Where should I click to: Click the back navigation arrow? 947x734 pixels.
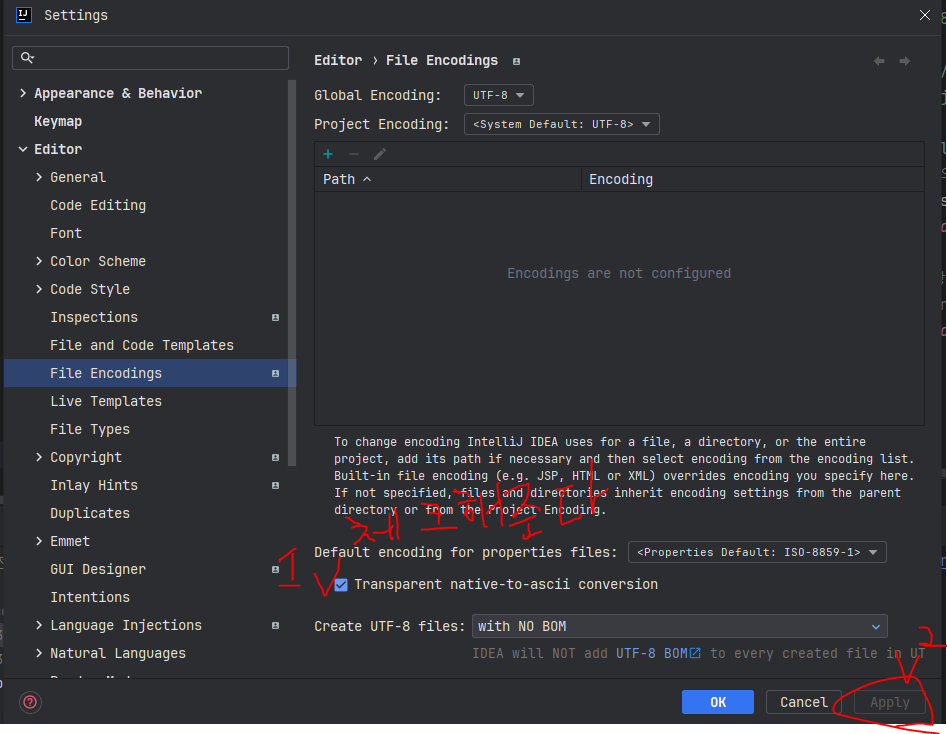point(879,61)
